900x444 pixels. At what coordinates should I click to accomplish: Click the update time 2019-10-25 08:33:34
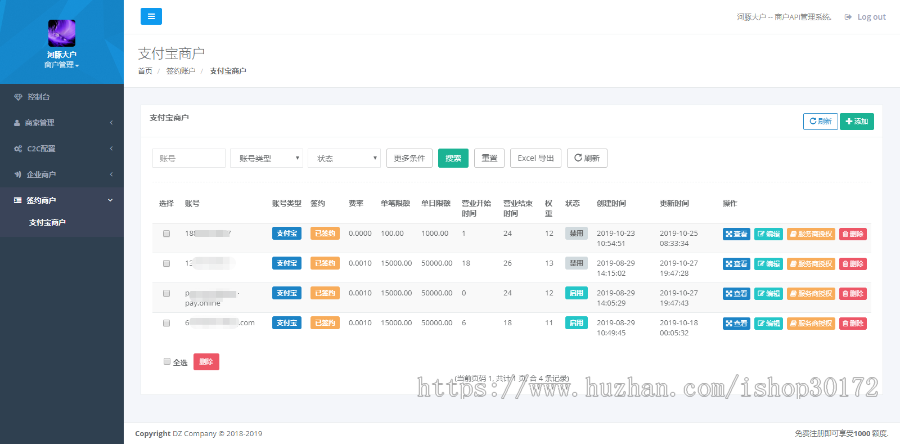click(680, 239)
